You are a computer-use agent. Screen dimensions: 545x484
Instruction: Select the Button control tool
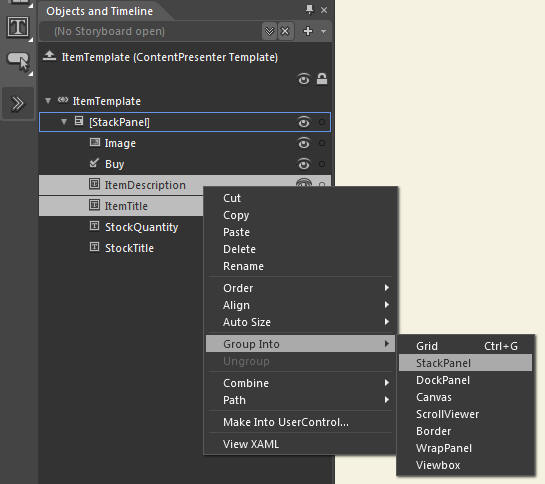[18, 62]
